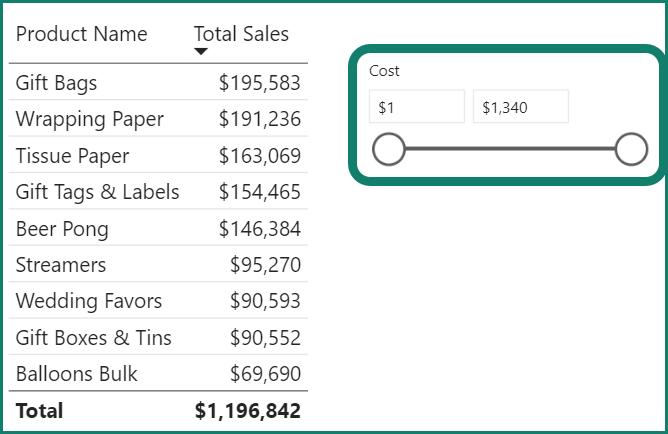Click the $195,583 sales value
668x434 pixels.
259,83
